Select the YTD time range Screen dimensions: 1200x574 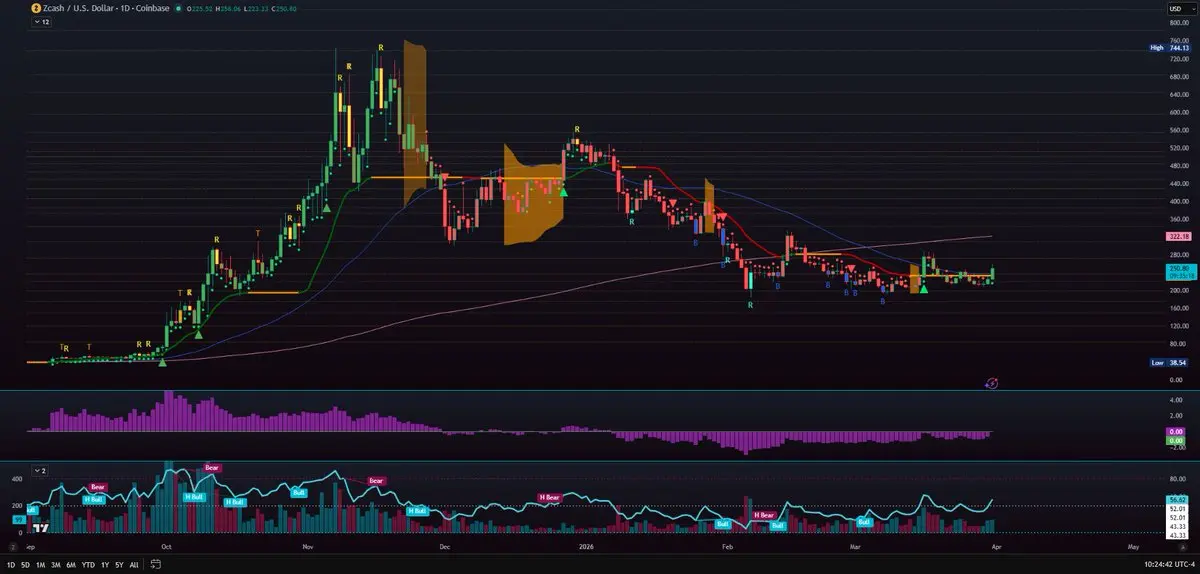pos(88,565)
